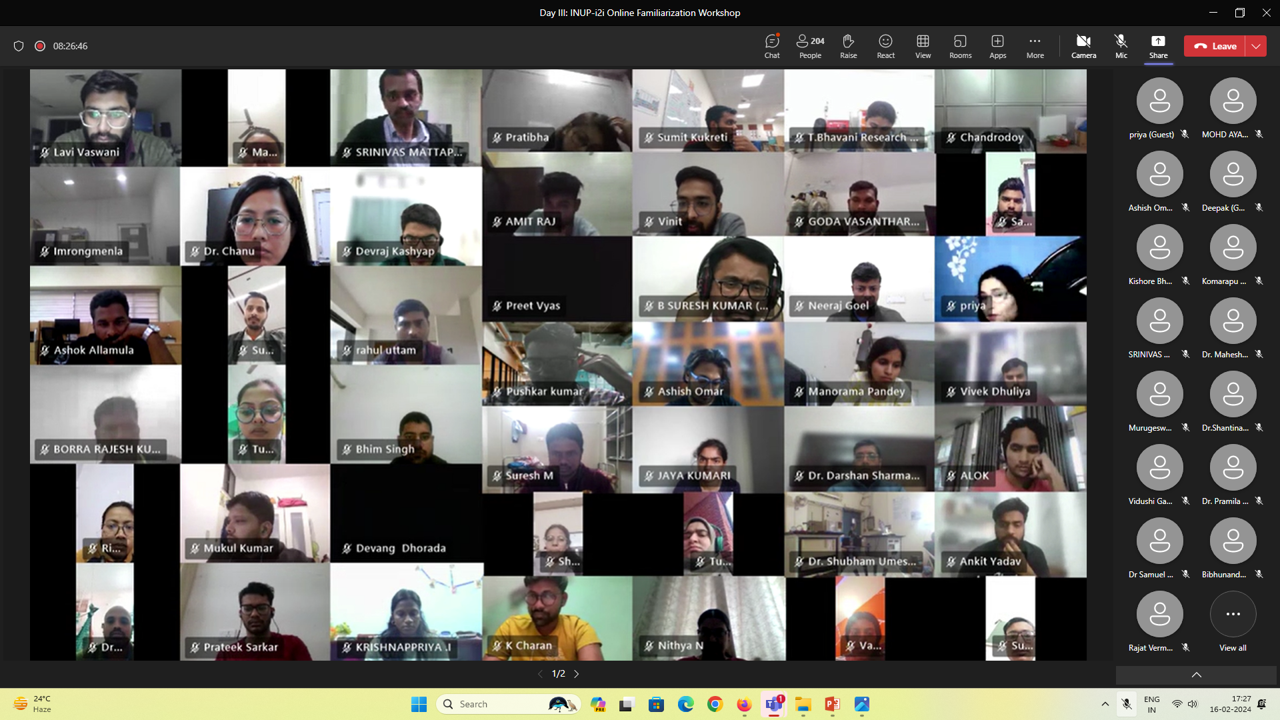
Task: Click the Share content icon
Action: click(1158, 46)
